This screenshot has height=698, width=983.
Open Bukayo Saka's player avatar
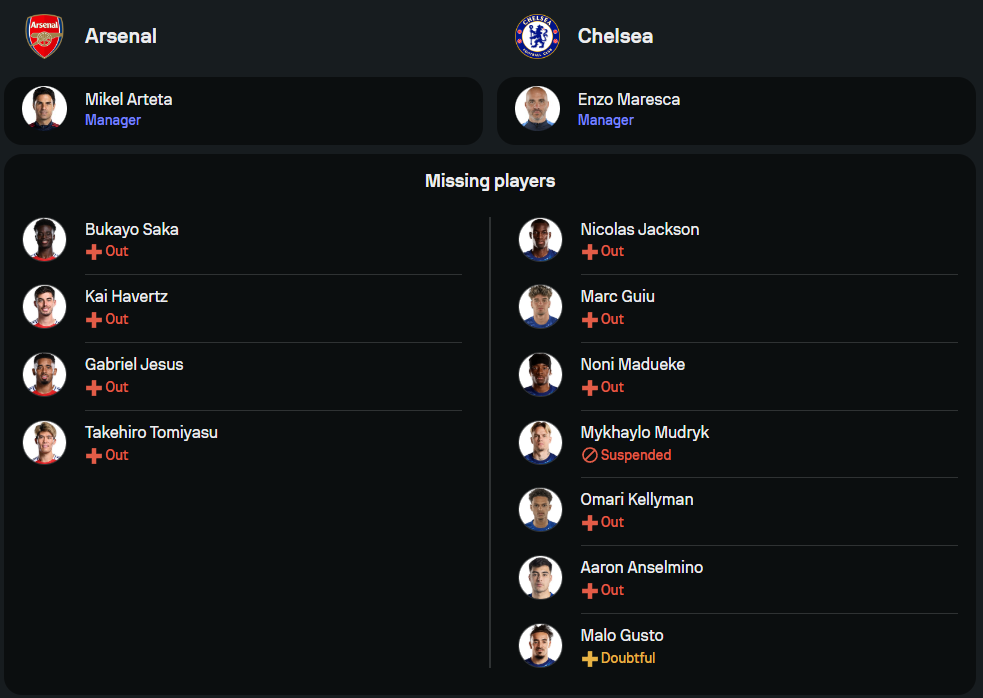[45, 239]
